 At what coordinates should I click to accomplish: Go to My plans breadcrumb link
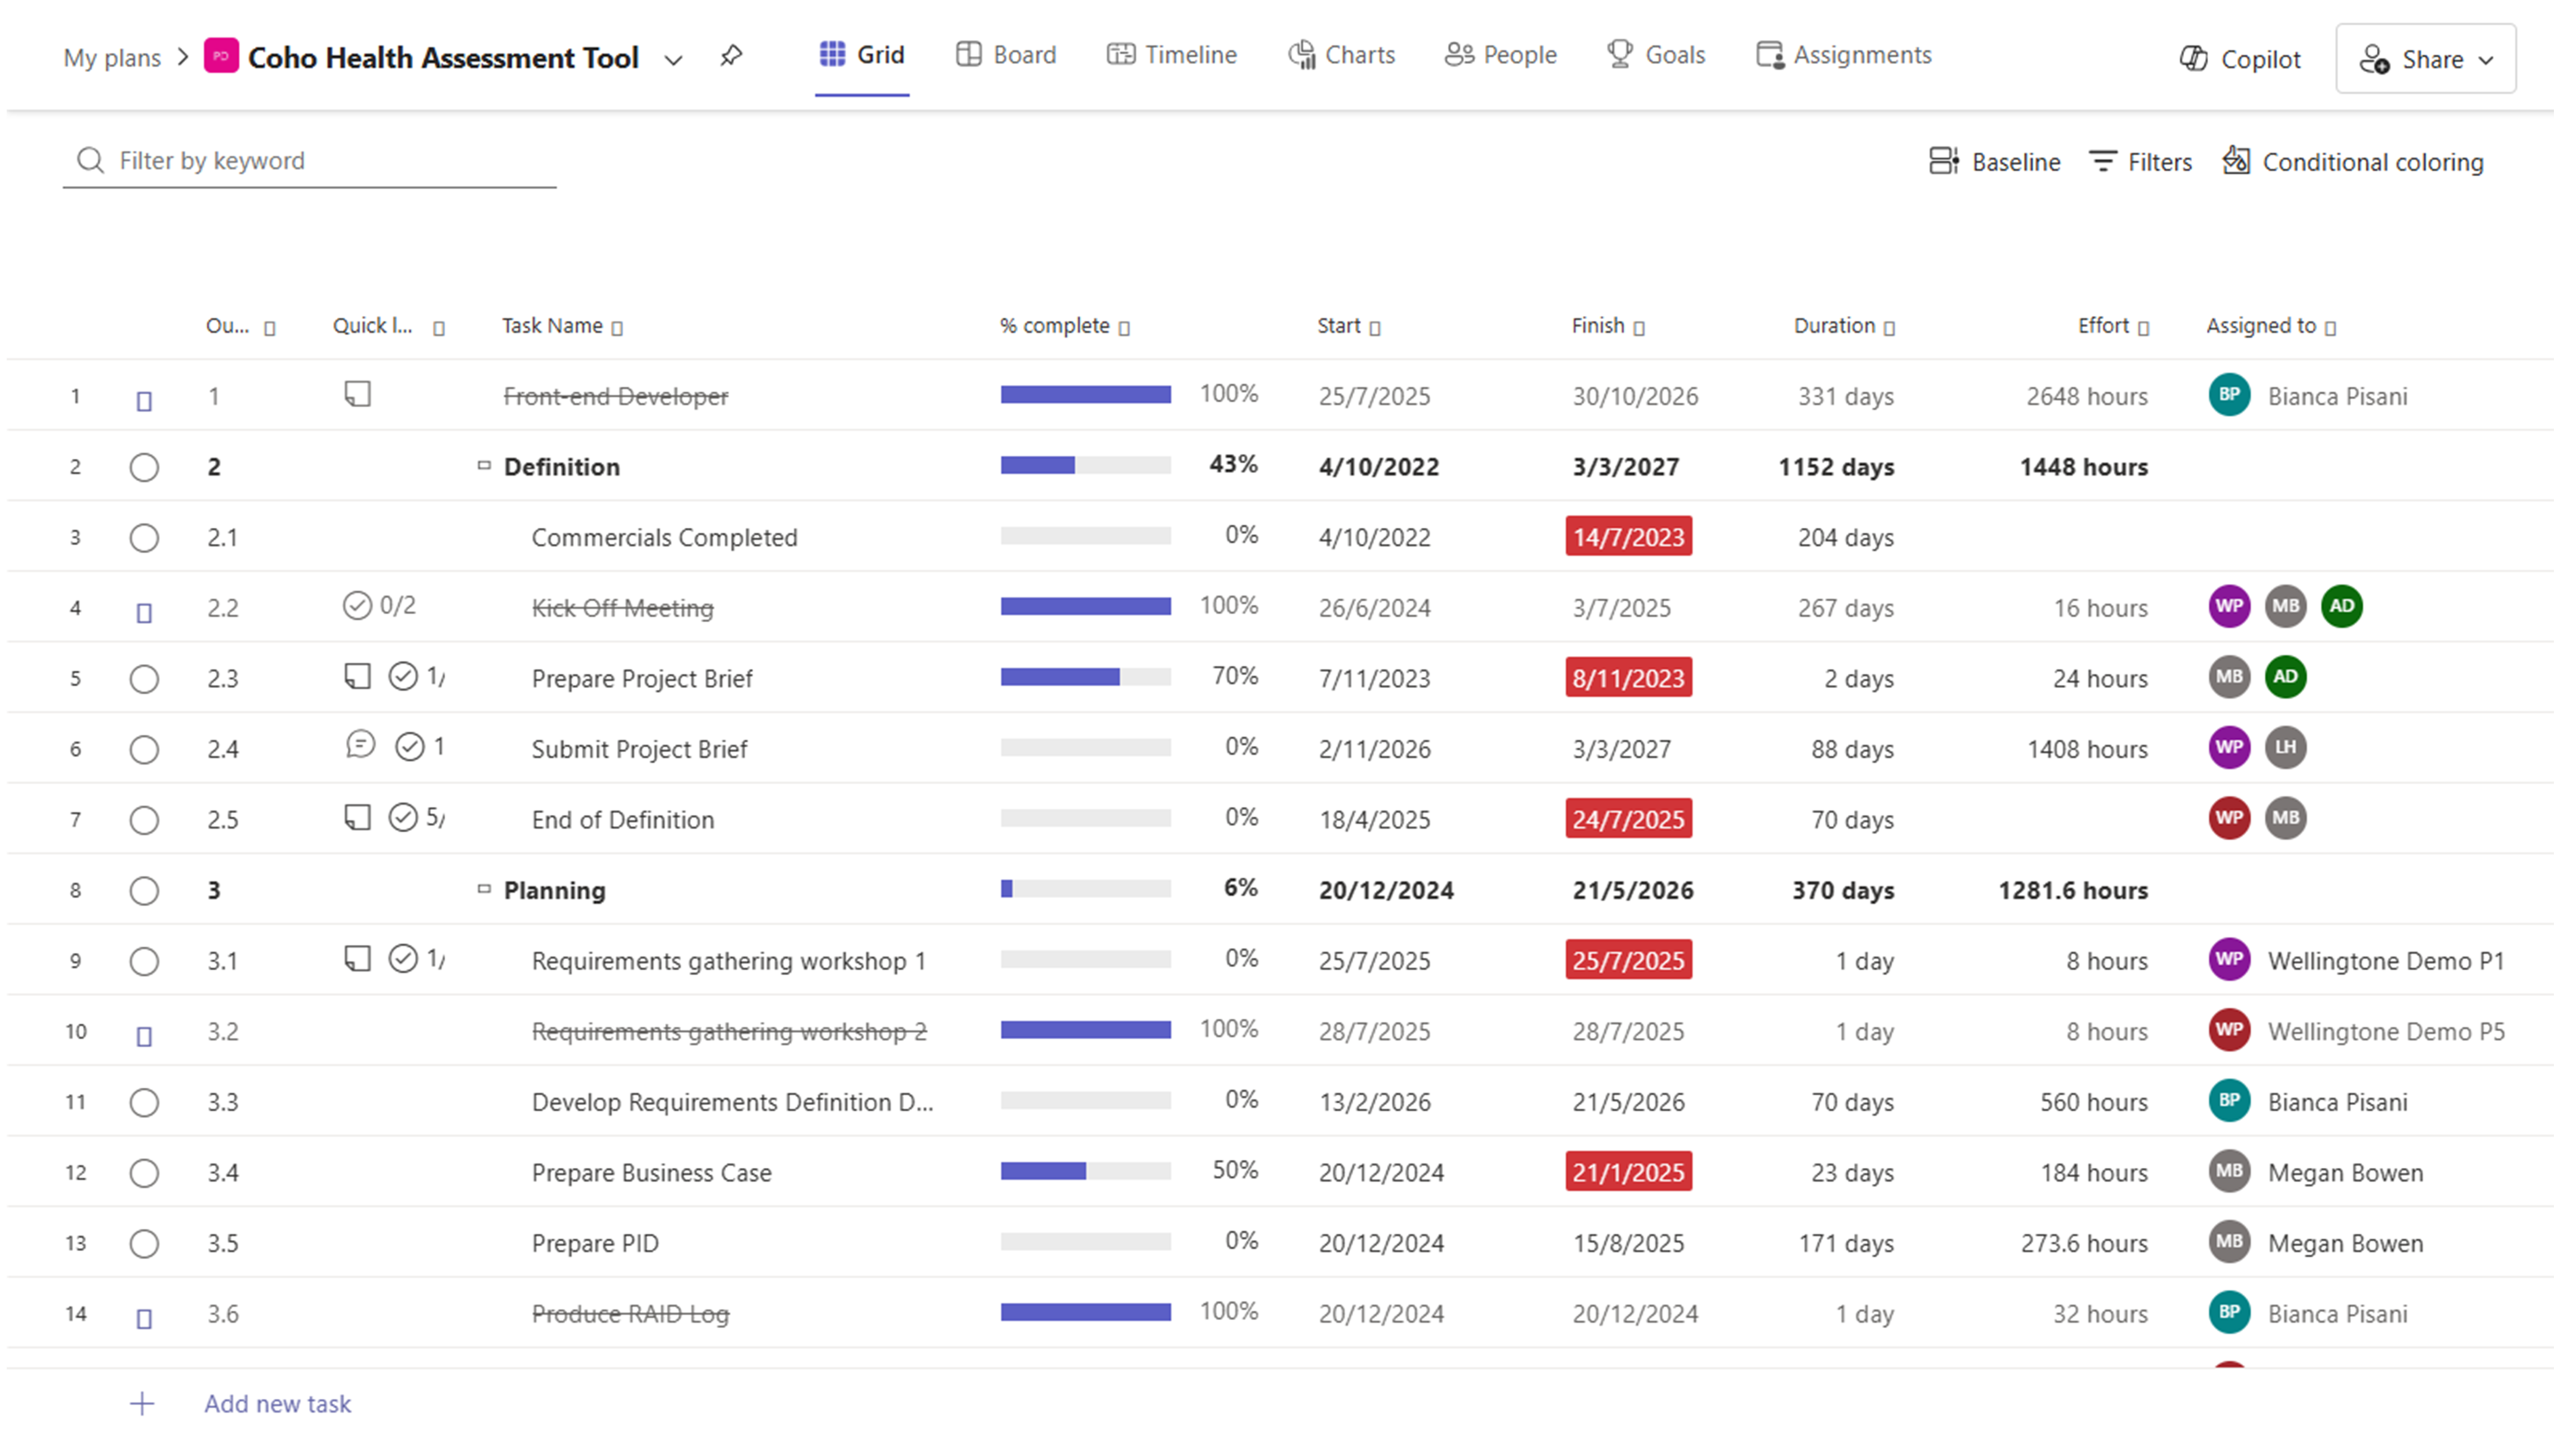tap(112, 58)
